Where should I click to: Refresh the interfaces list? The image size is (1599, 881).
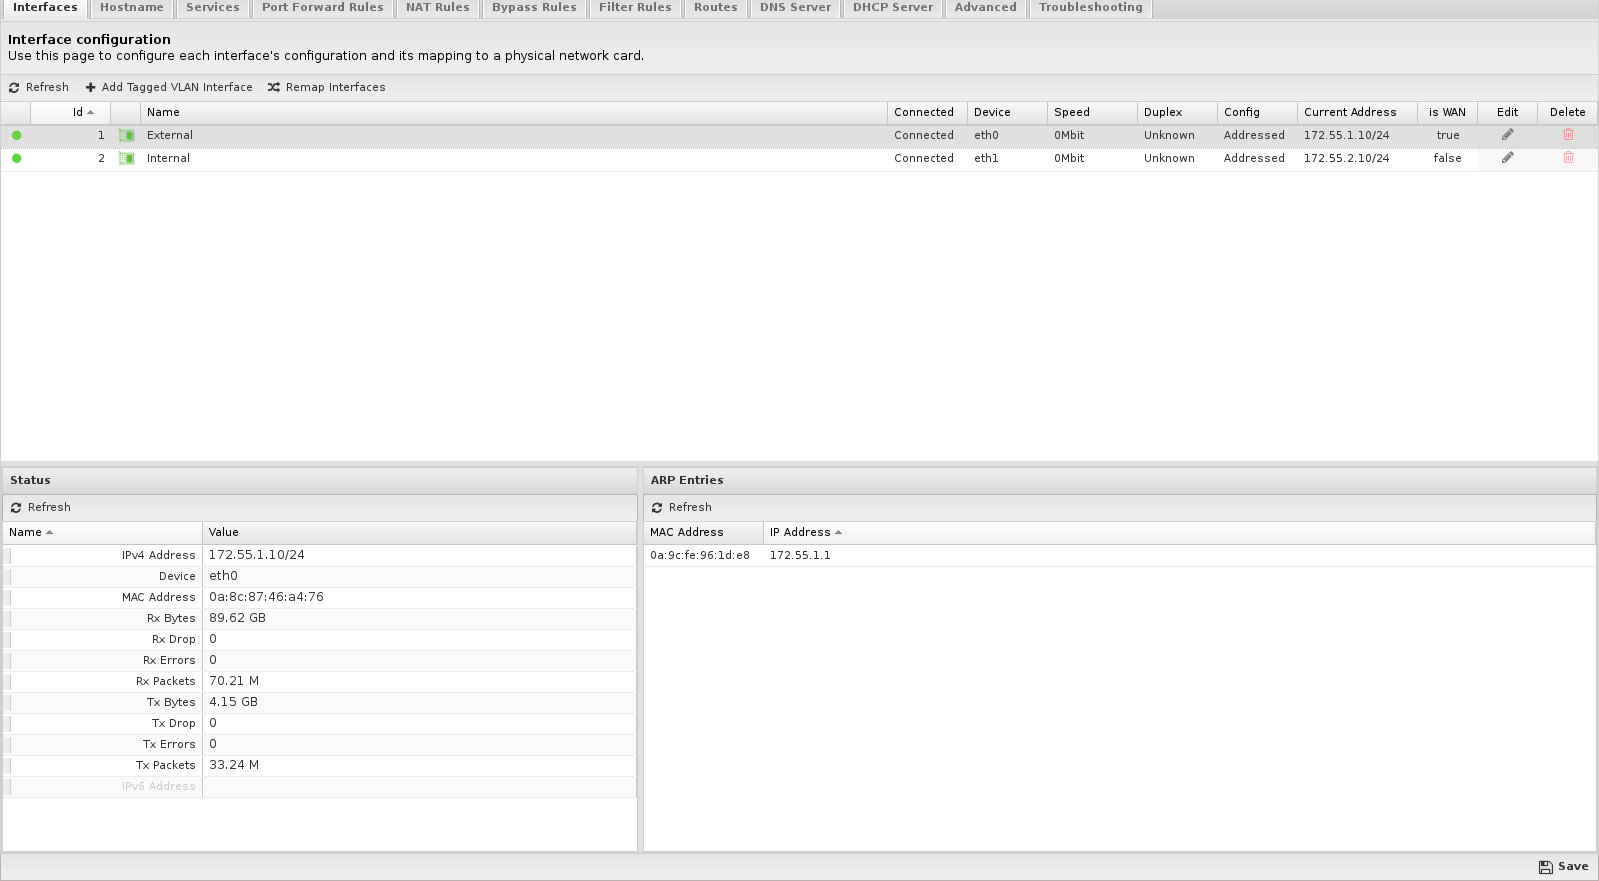39,87
